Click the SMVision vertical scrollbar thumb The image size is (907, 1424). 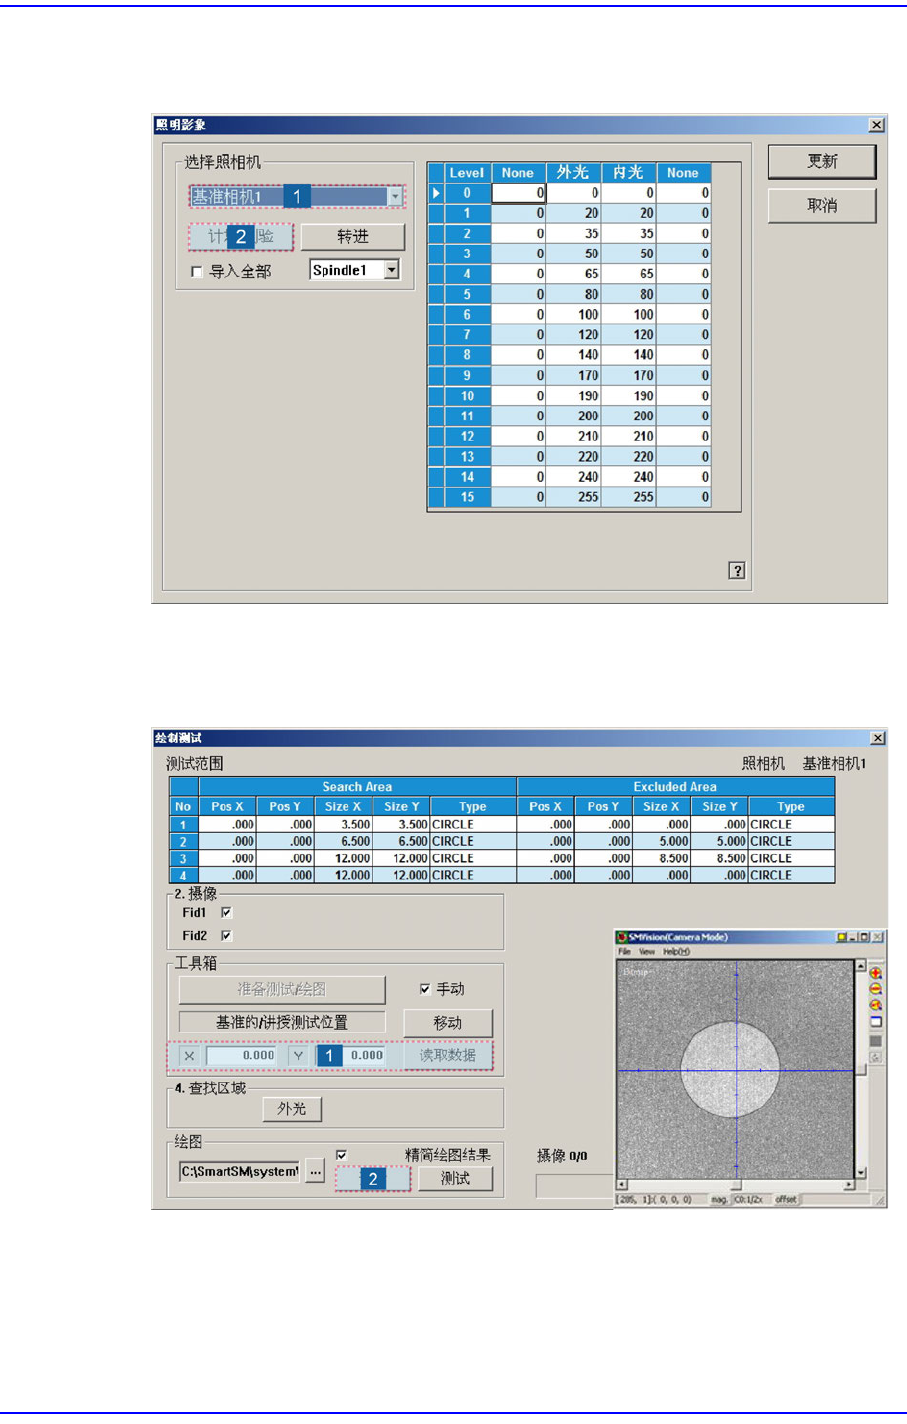[861, 1069]
